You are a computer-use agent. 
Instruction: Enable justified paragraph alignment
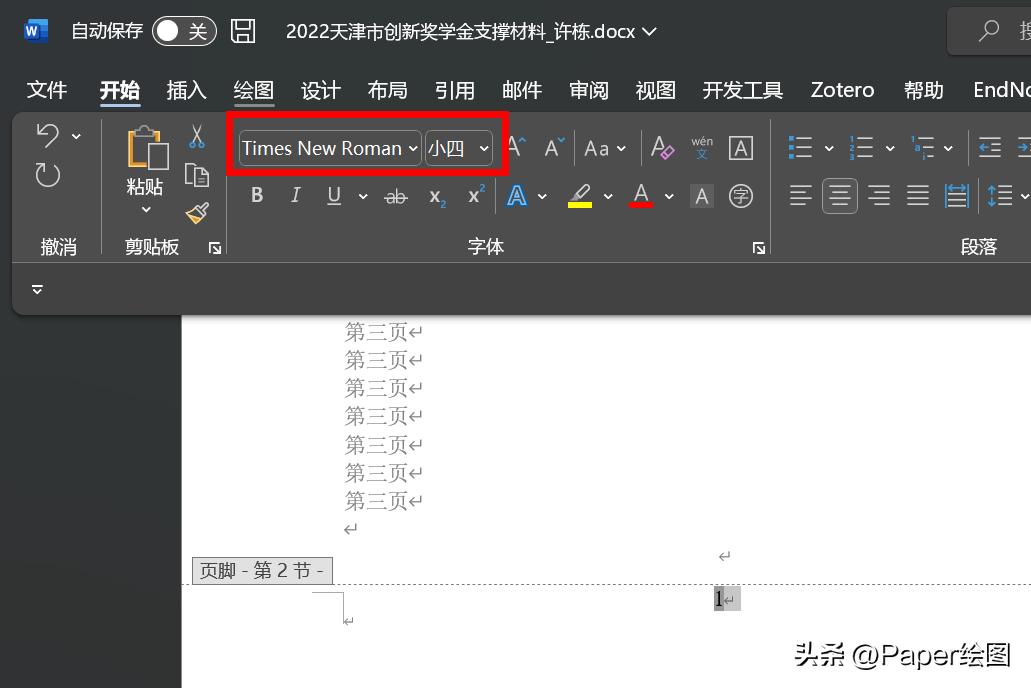click(918, 195)
